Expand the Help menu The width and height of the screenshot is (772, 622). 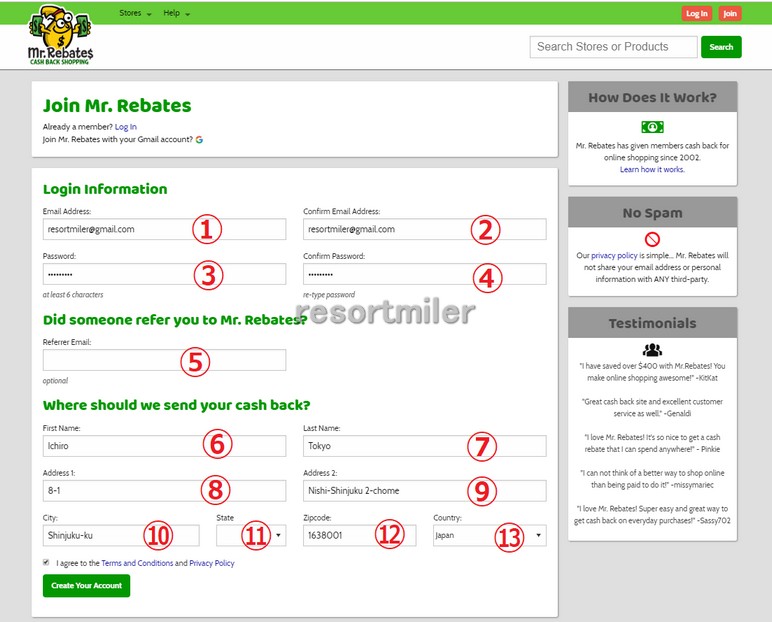(176, 14)
